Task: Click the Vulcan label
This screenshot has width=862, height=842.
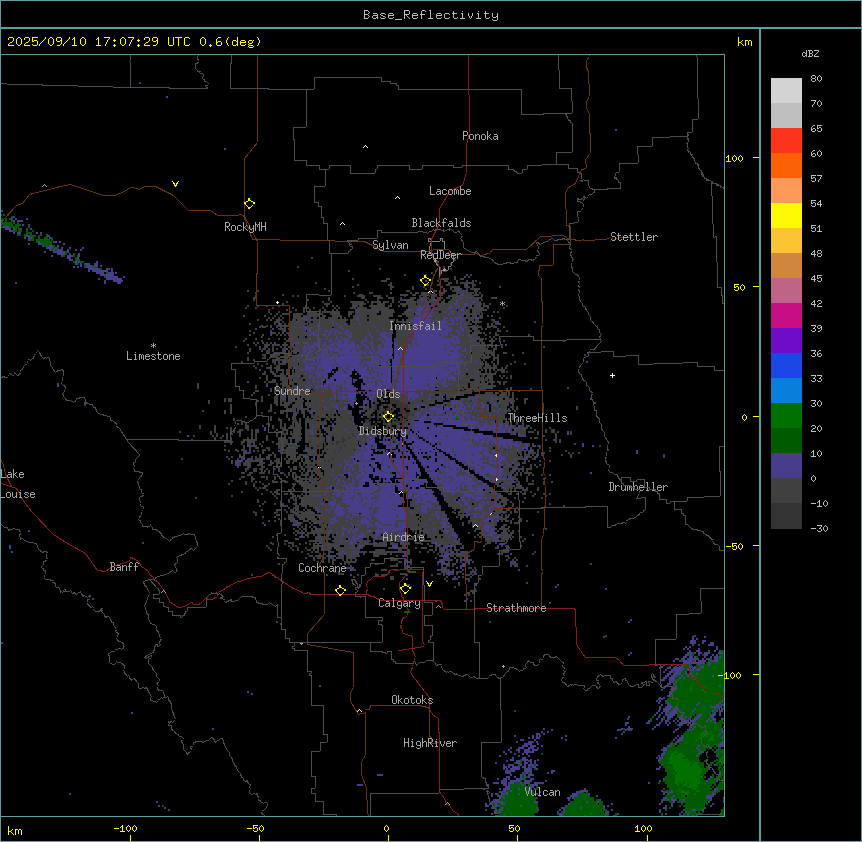Action: click(x=543, y=792)
